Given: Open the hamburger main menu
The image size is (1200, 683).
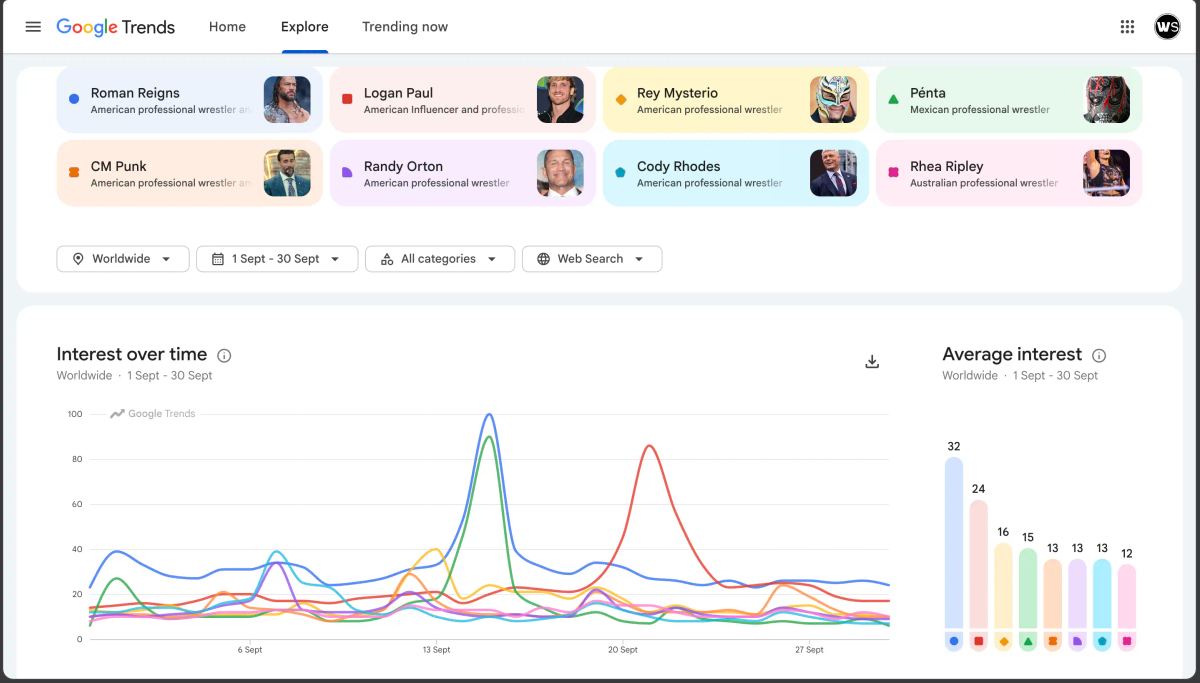Looking at the screenshot, I should [x=33, y=27].
